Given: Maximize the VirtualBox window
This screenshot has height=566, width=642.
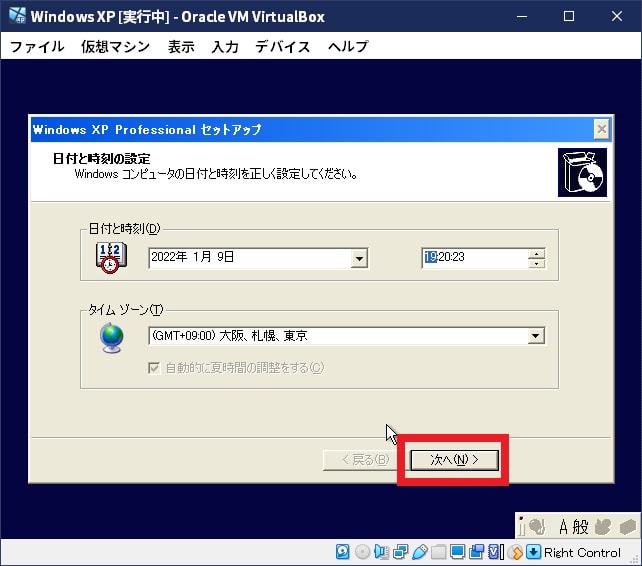Looking at the screenshot, I should click(569, 16).
